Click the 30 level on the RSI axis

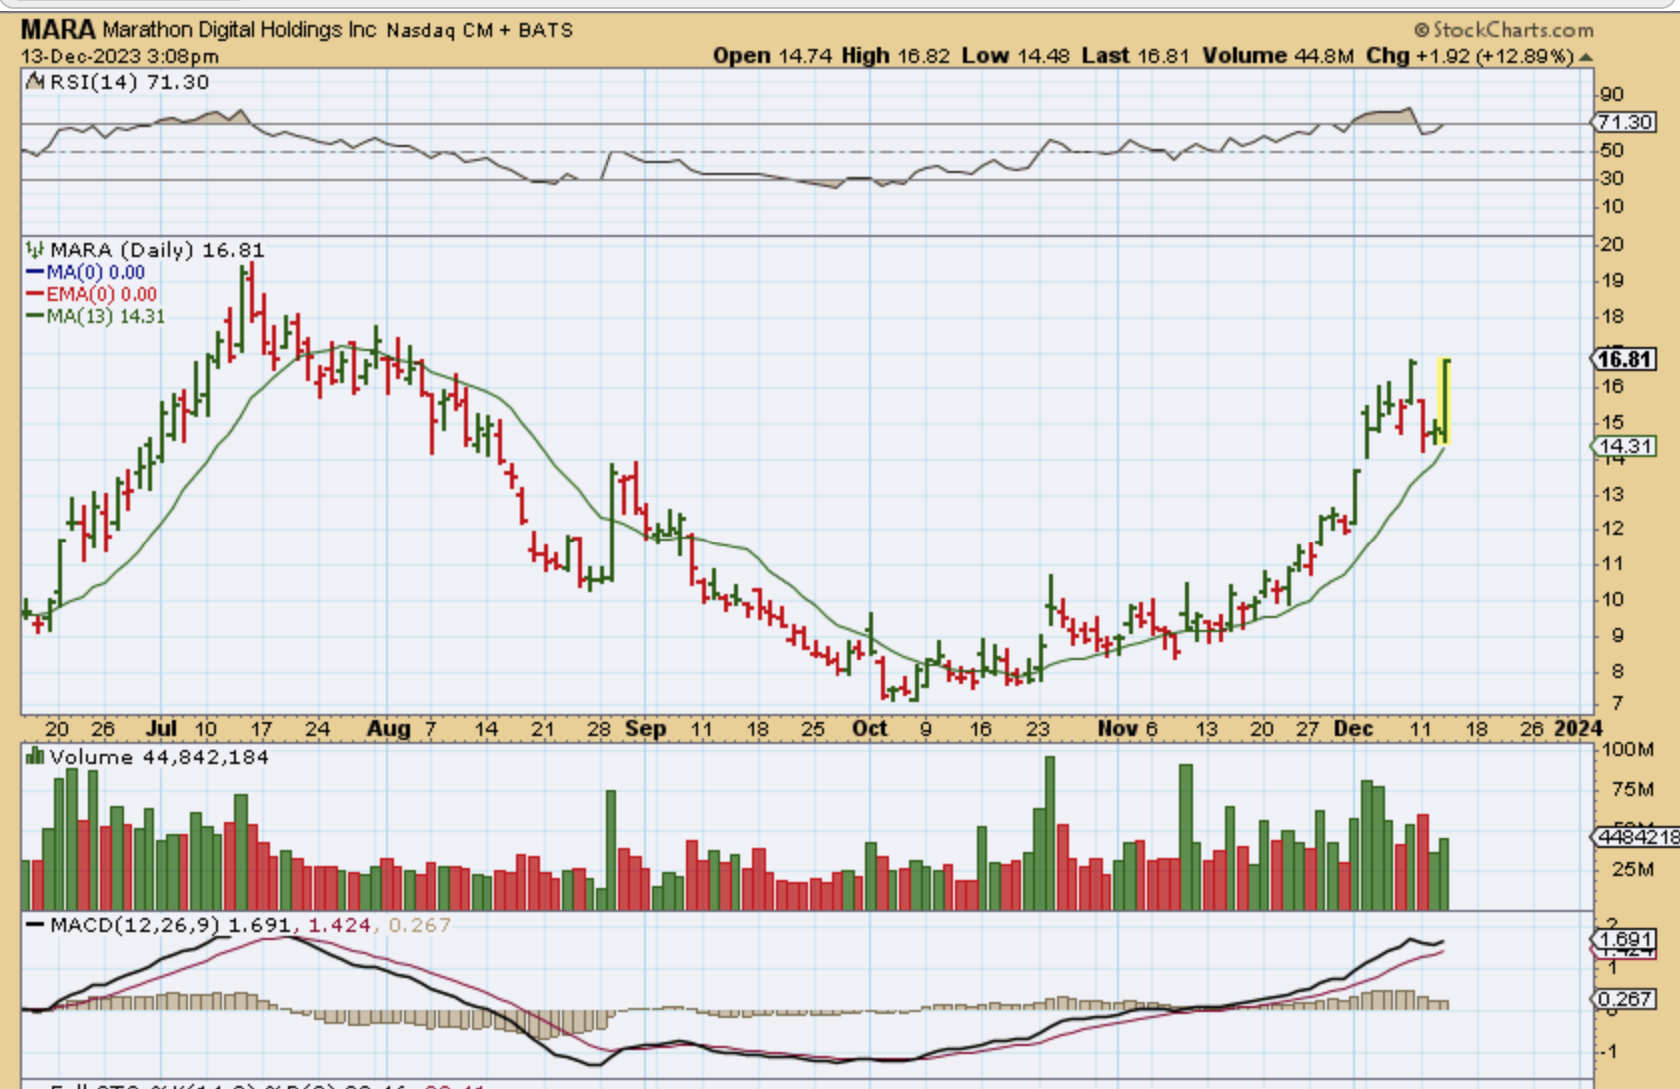pos(1611,179)
